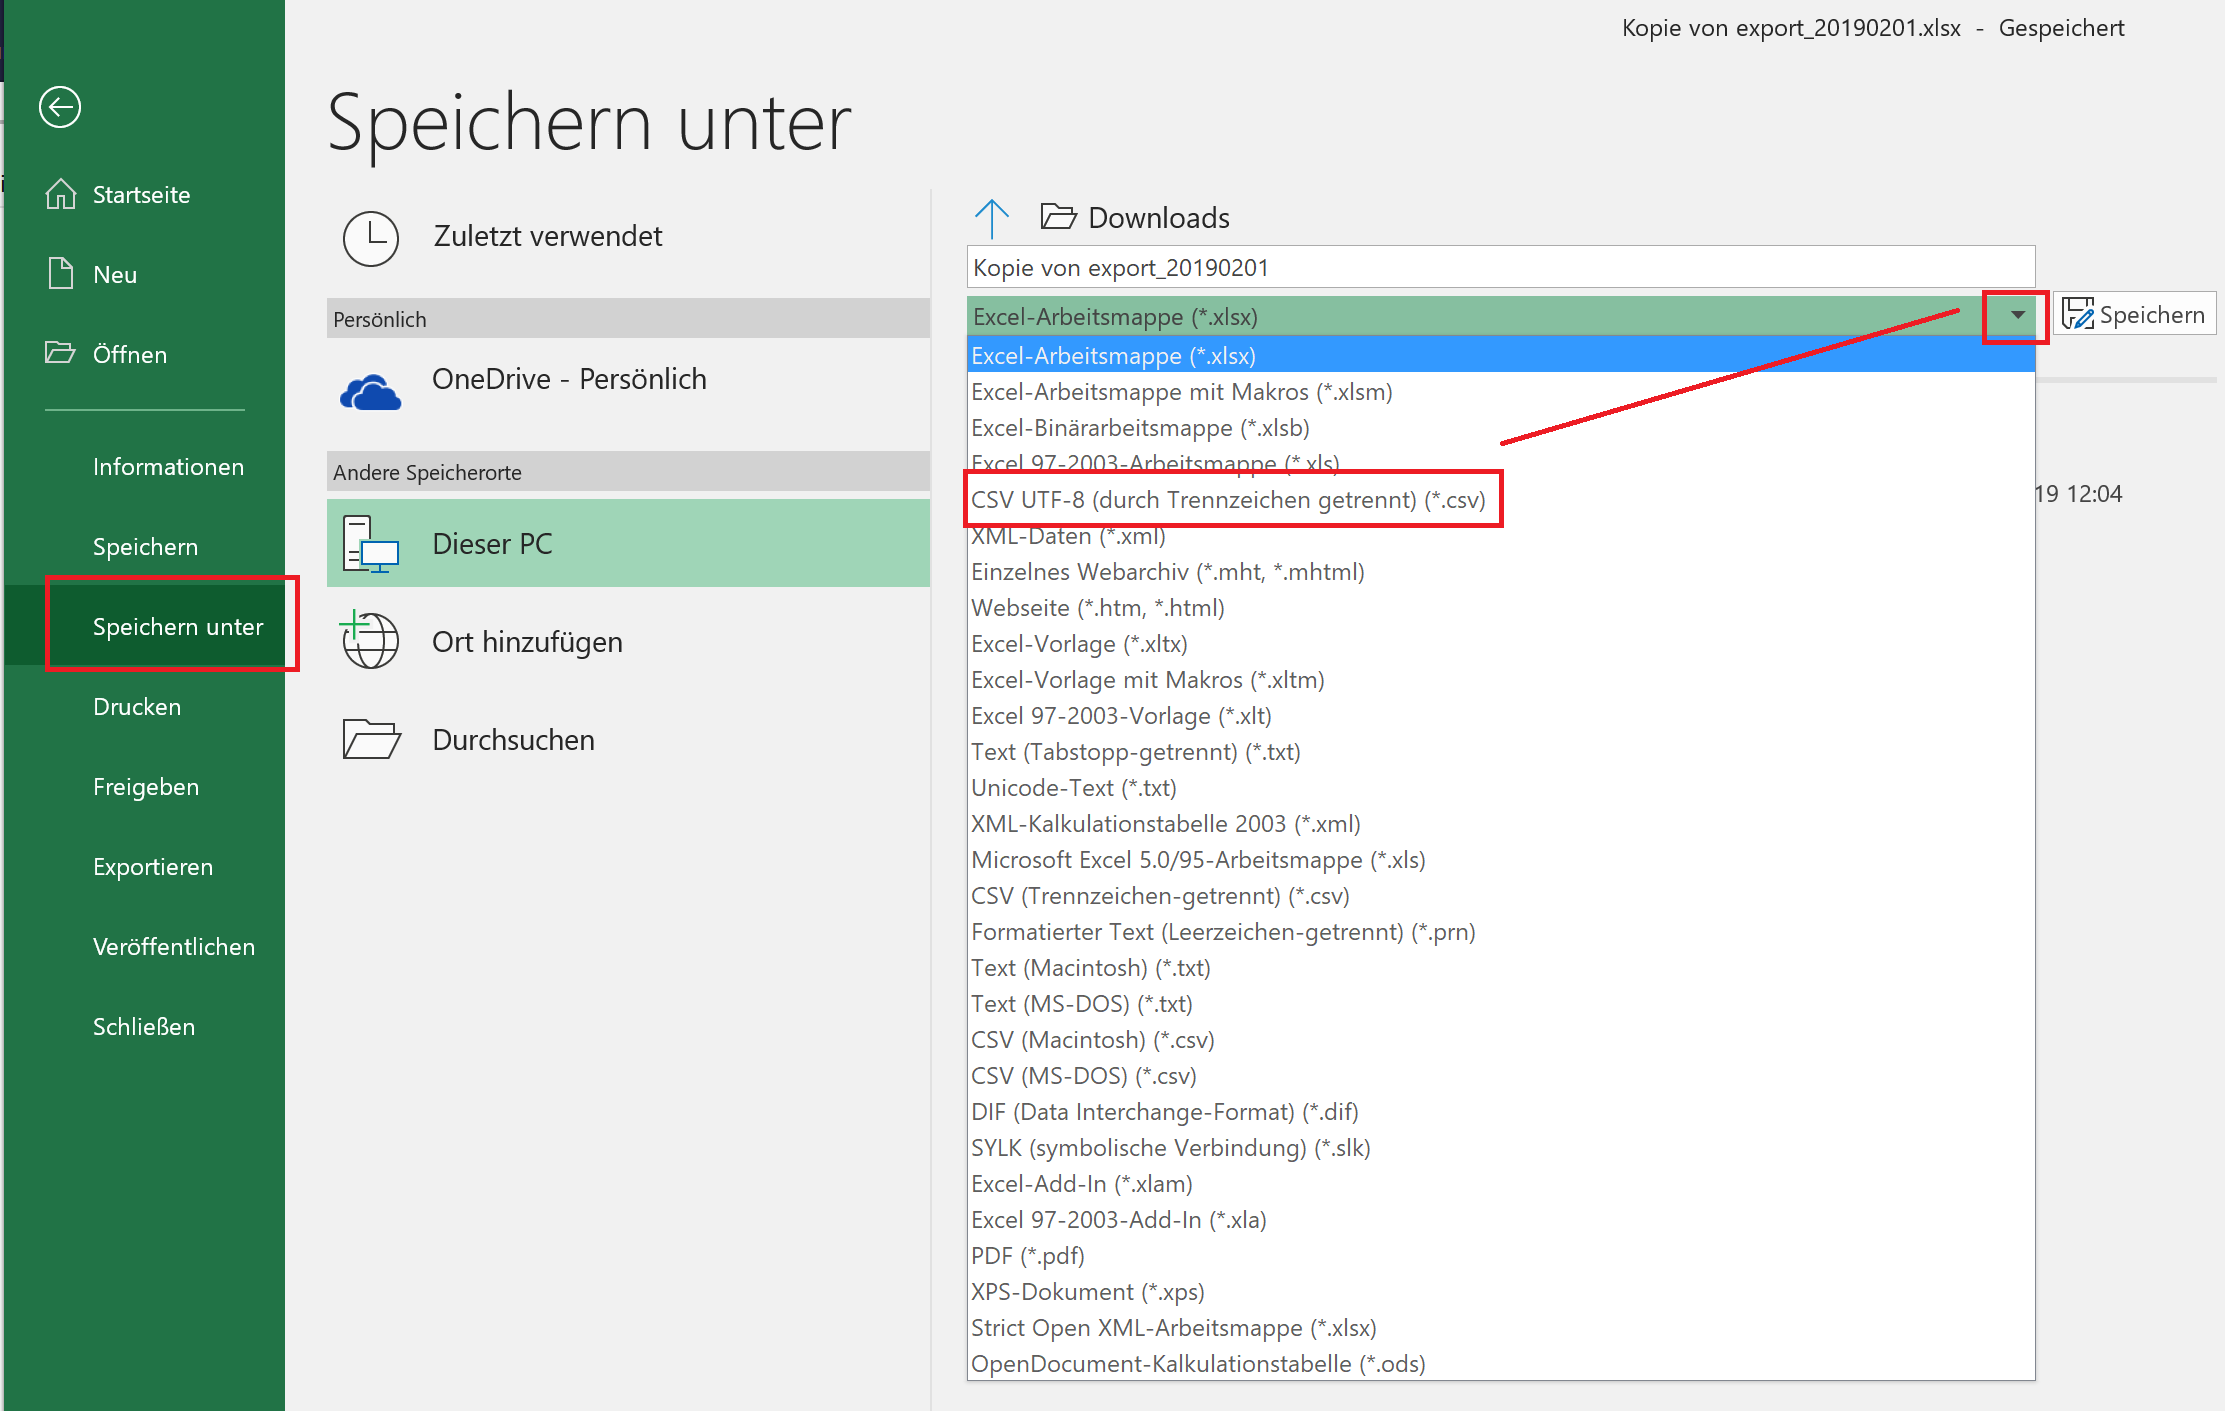
Task: Click the Zuletzt verwendet clock icon
Action: click(x=370, y=238)
